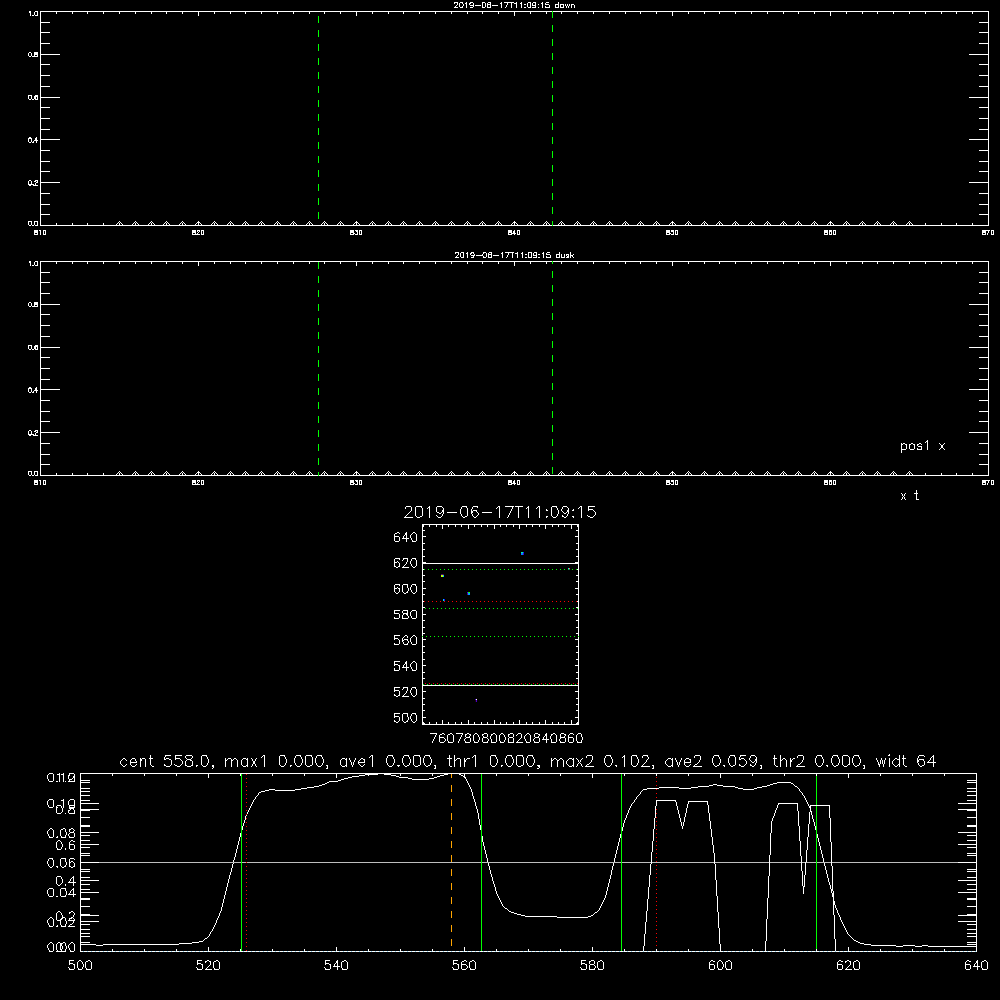This screenshot has height=1000, width=1000.
Task: Click 'thr1 0.000' in bottom plot title
Action: (490, 761)
